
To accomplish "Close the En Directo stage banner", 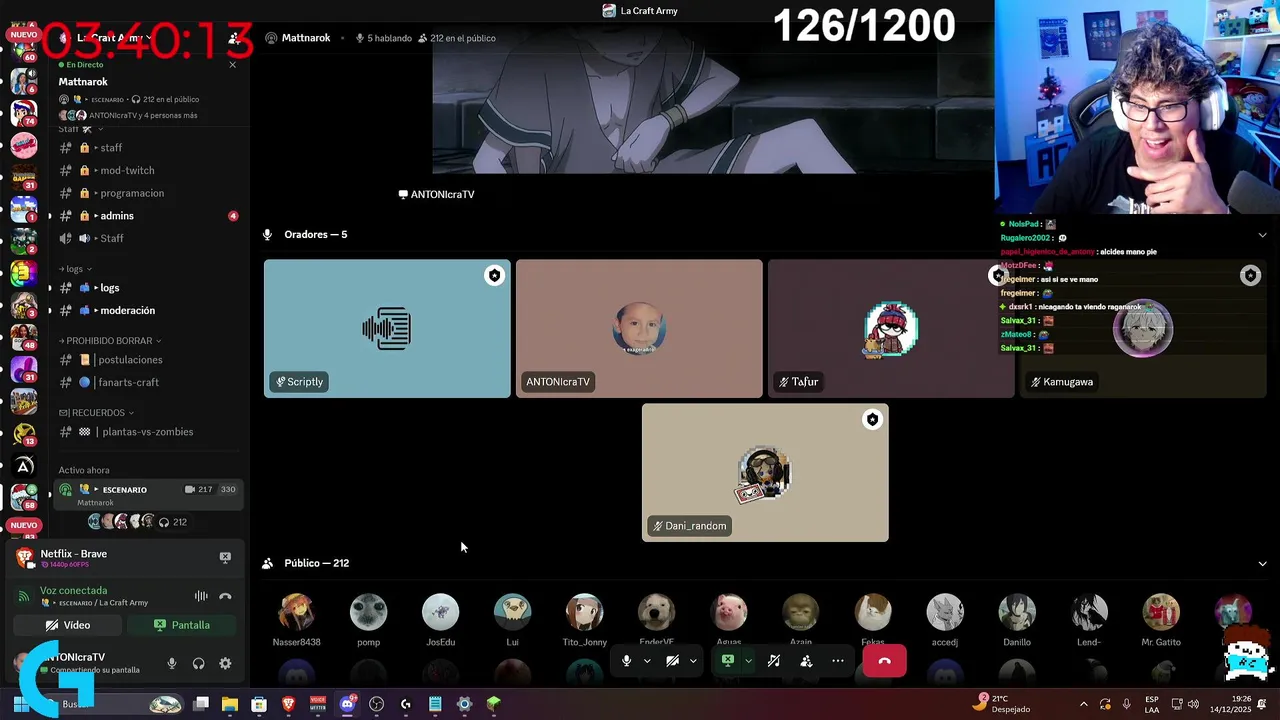I will [x=233, y=64].
